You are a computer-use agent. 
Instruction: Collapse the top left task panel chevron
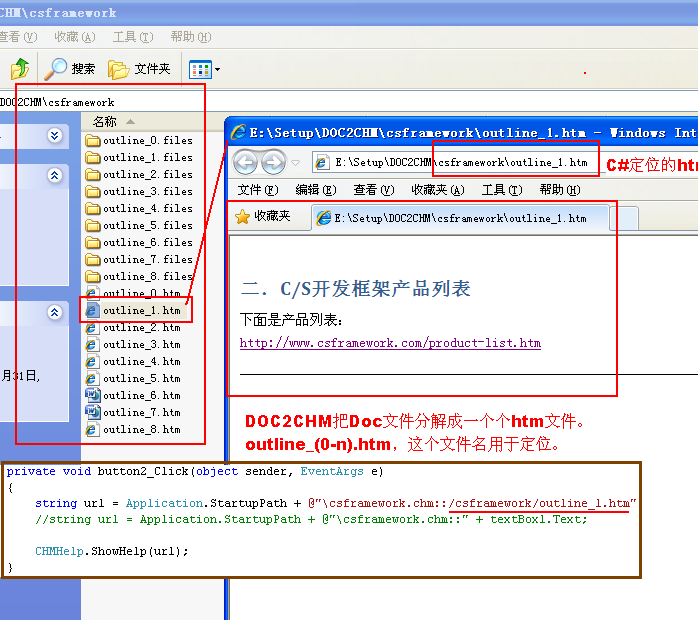click(x=55, y=135)
